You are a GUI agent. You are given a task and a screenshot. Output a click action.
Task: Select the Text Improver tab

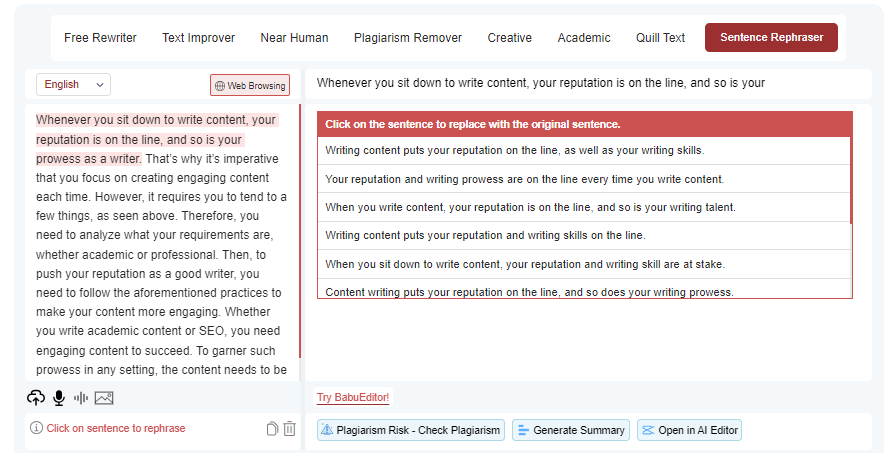tap(198, 38)
